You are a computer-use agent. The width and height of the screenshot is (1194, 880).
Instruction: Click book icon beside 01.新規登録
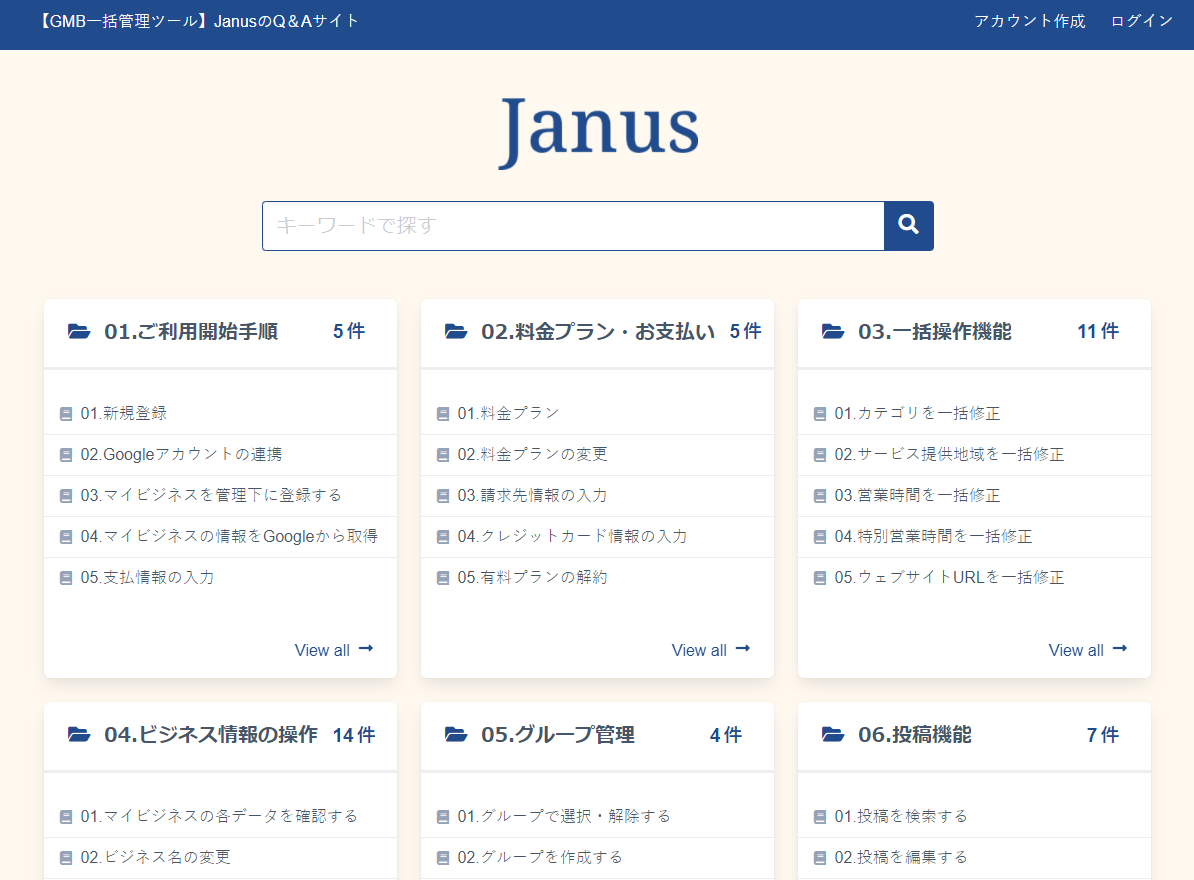[66, 414]
